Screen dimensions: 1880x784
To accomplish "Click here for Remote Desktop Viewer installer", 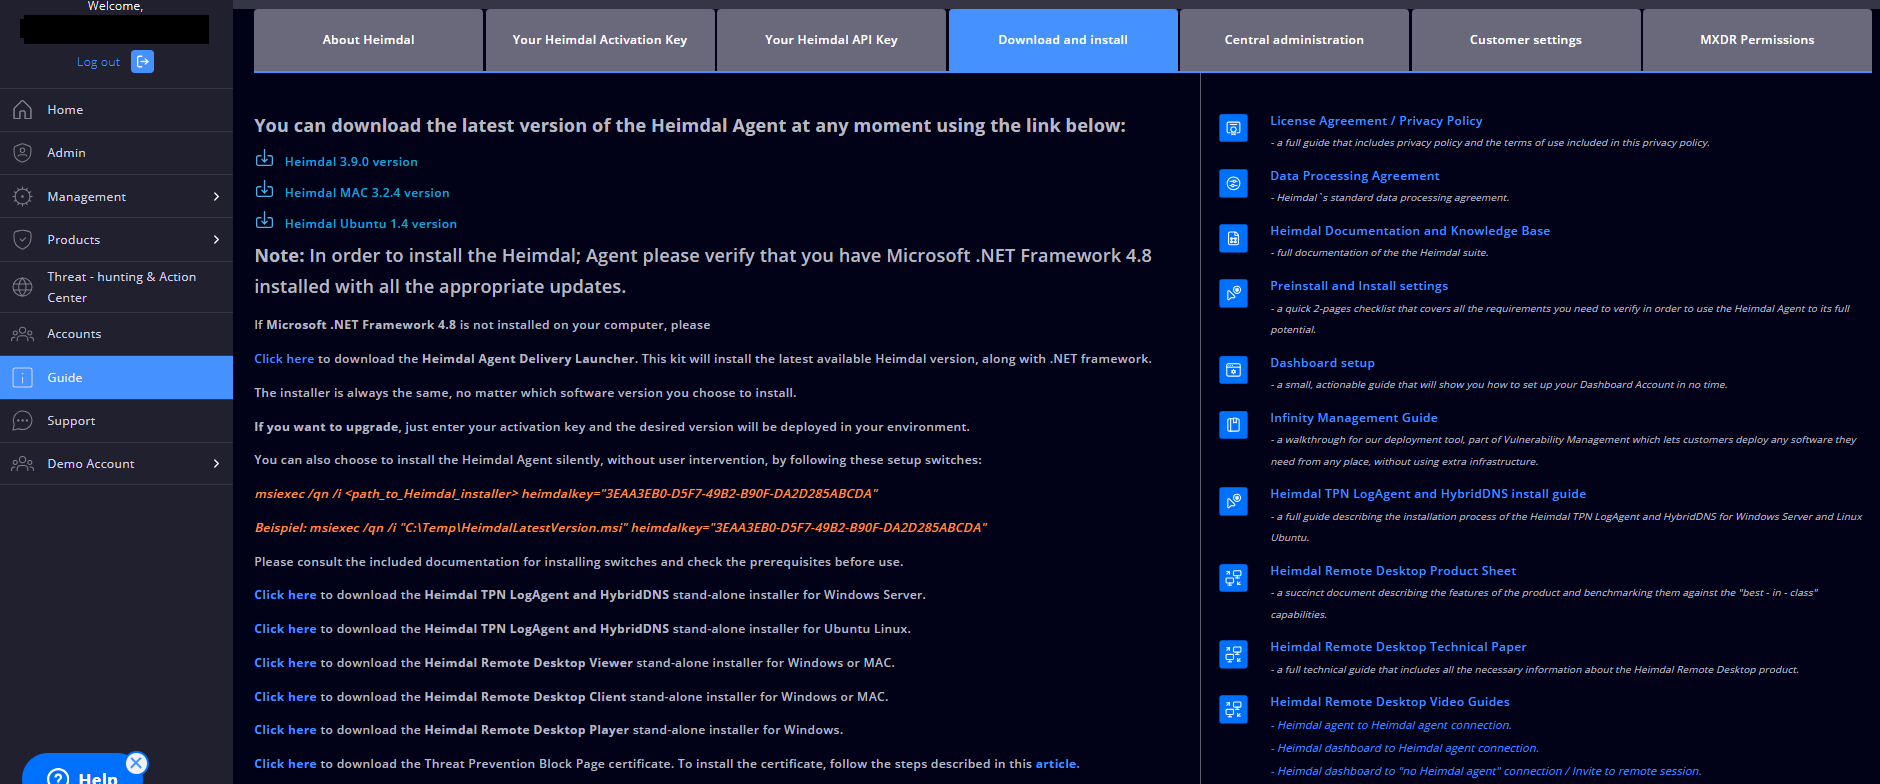I will [285, 663].
